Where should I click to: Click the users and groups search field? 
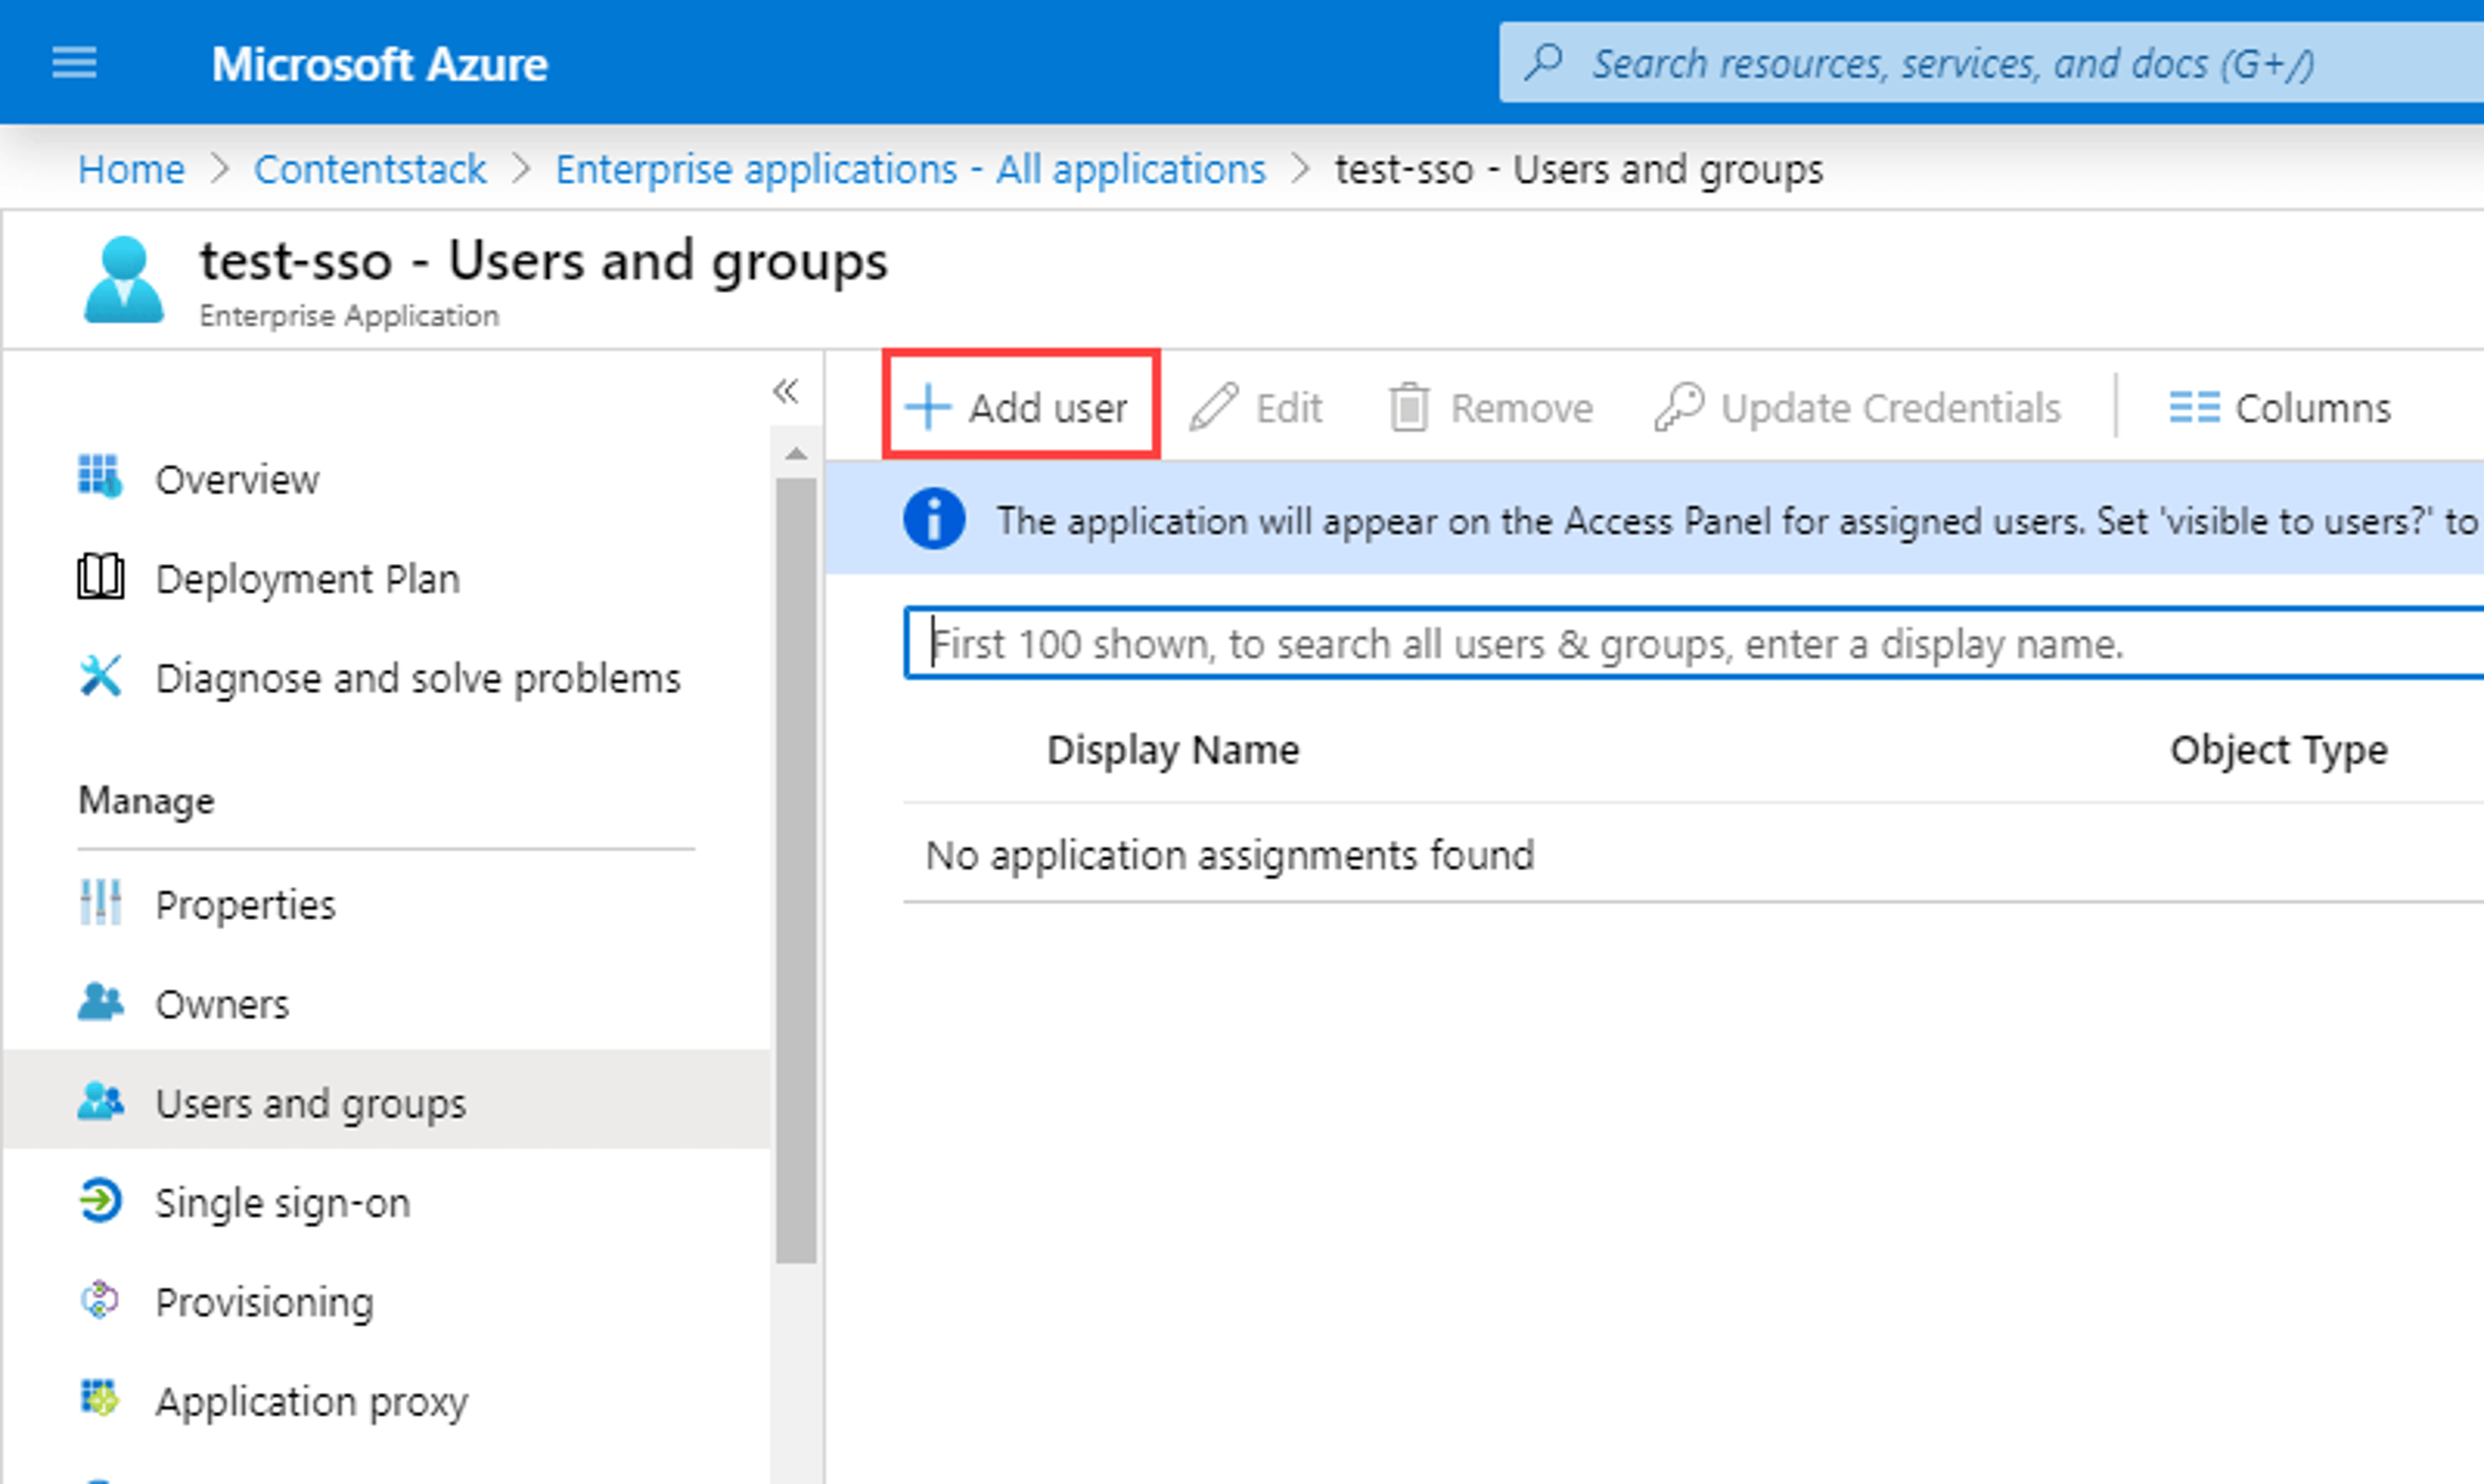coord(1694,643)
